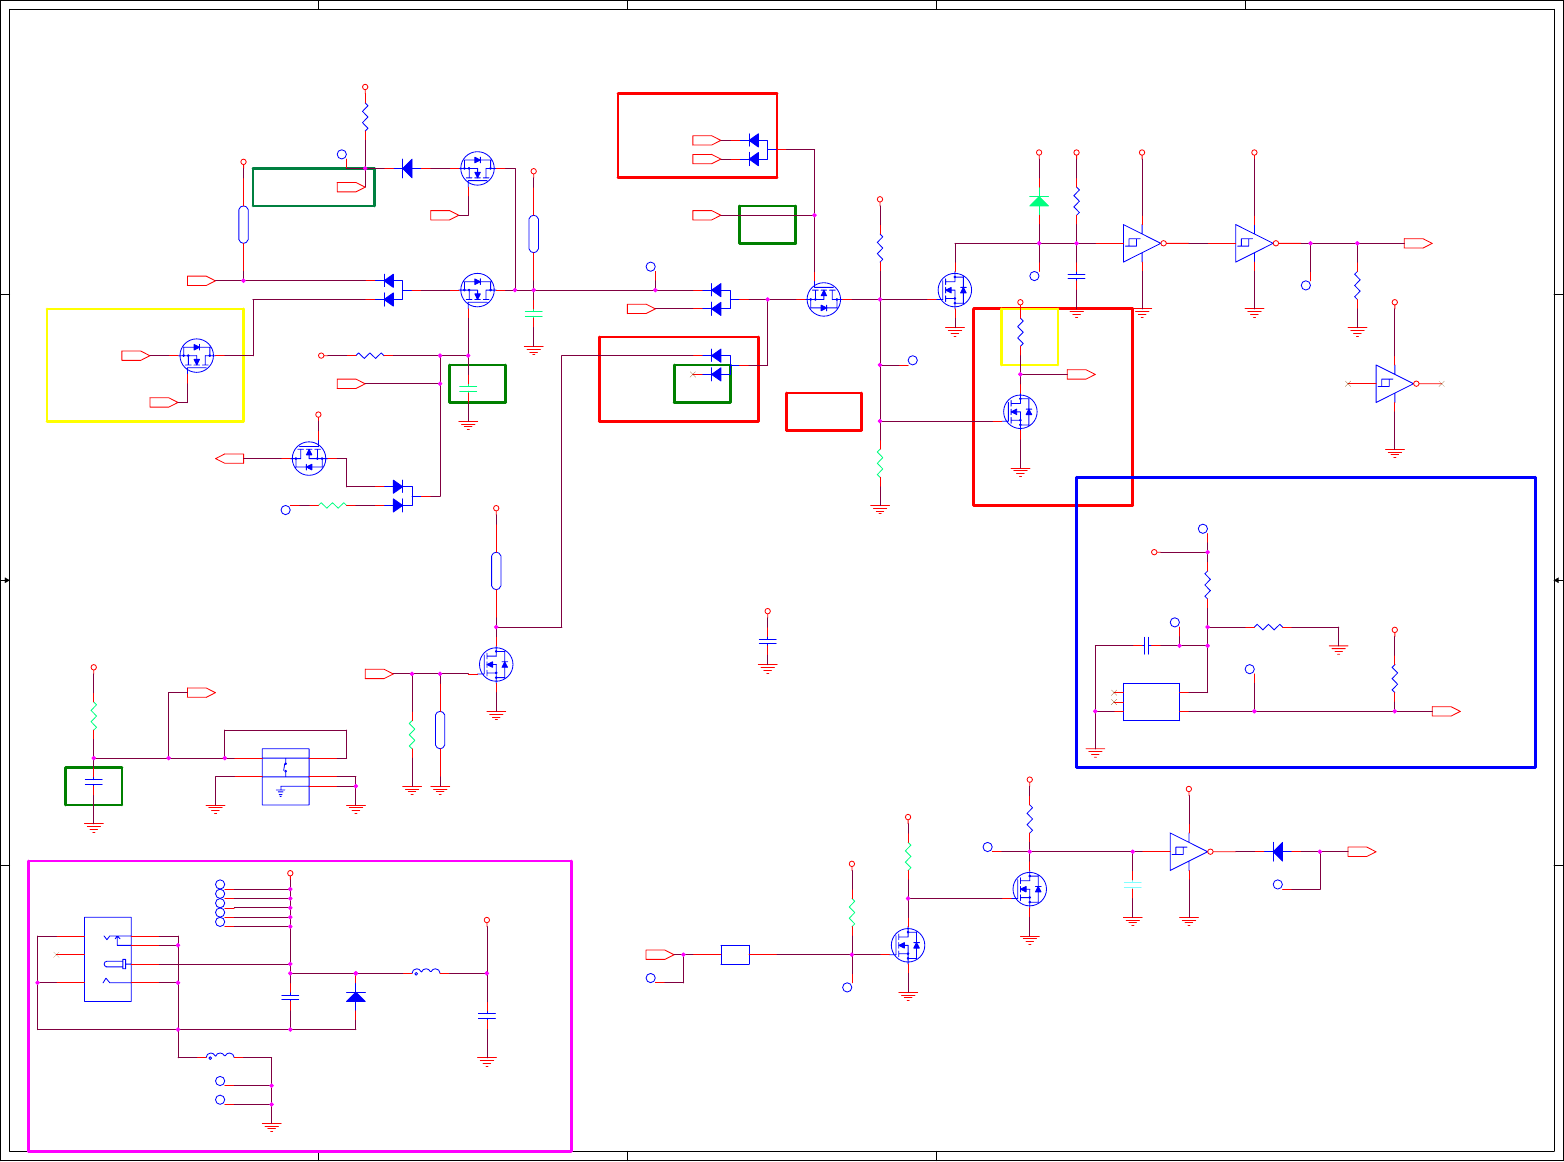
Task: Select the first Schmitt buffer in the top-right chain
Action: [x=1142, y=243]
